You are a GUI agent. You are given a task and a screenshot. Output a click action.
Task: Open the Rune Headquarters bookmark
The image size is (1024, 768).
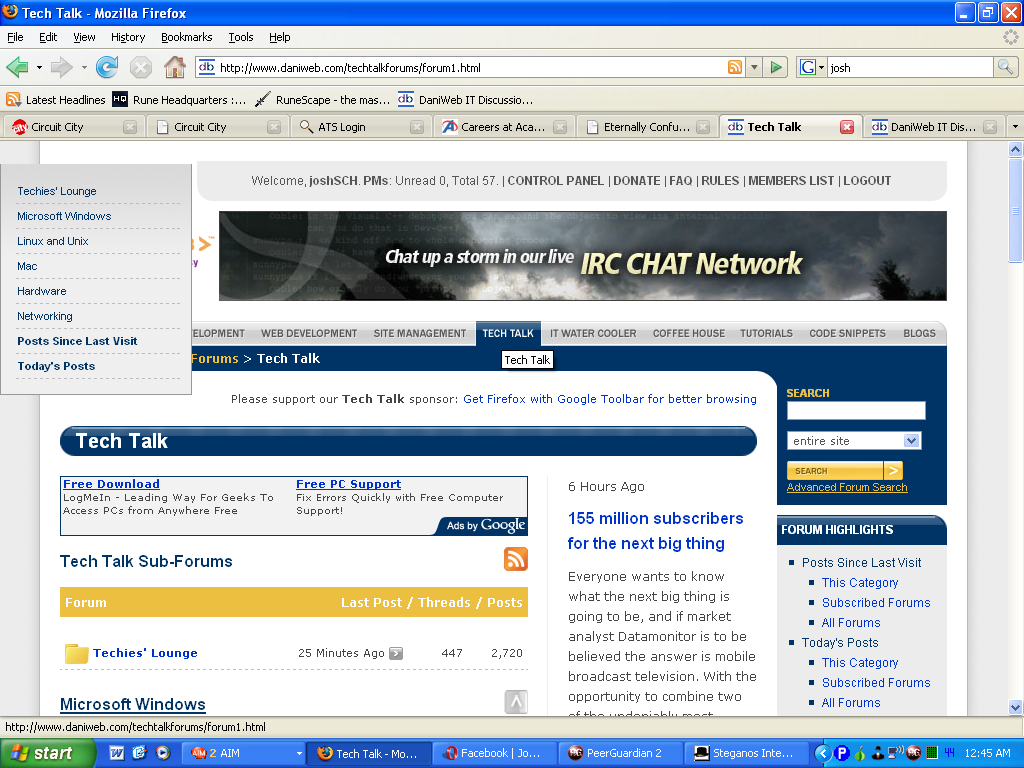tap(180, 100)
